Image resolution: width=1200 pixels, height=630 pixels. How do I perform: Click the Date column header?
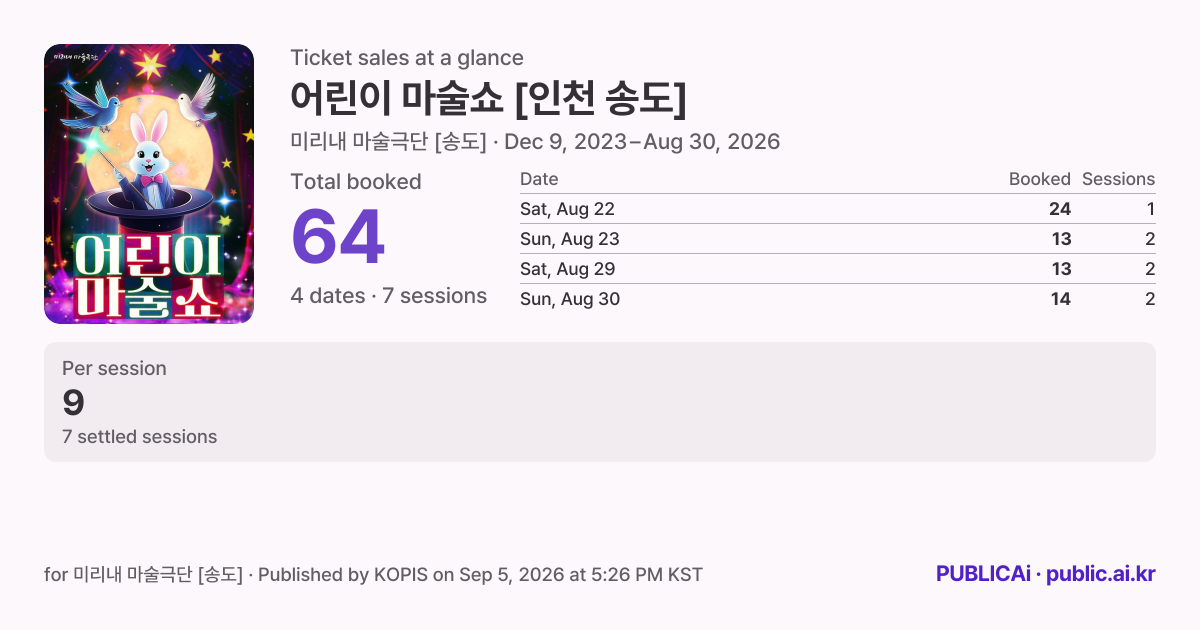tap(539, 179)
